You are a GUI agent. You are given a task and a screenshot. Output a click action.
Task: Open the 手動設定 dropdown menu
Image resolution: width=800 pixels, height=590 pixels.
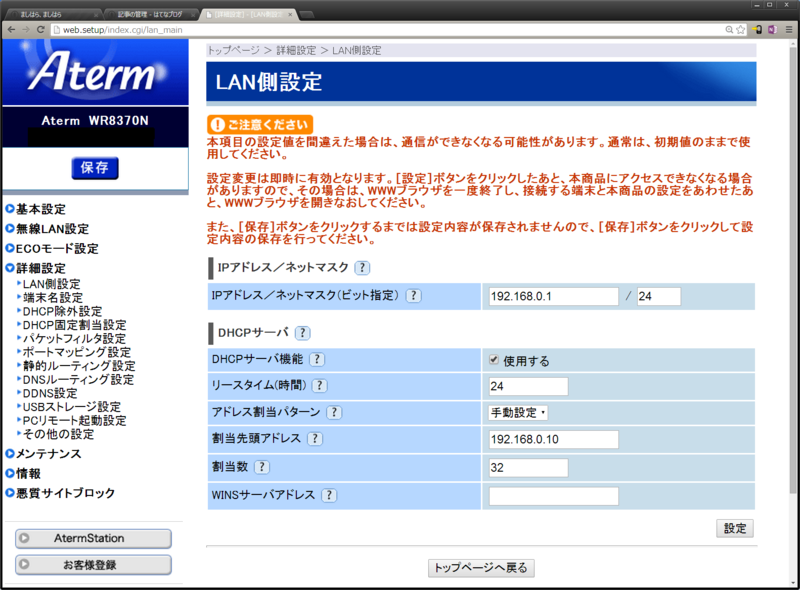tap(518, 412)
